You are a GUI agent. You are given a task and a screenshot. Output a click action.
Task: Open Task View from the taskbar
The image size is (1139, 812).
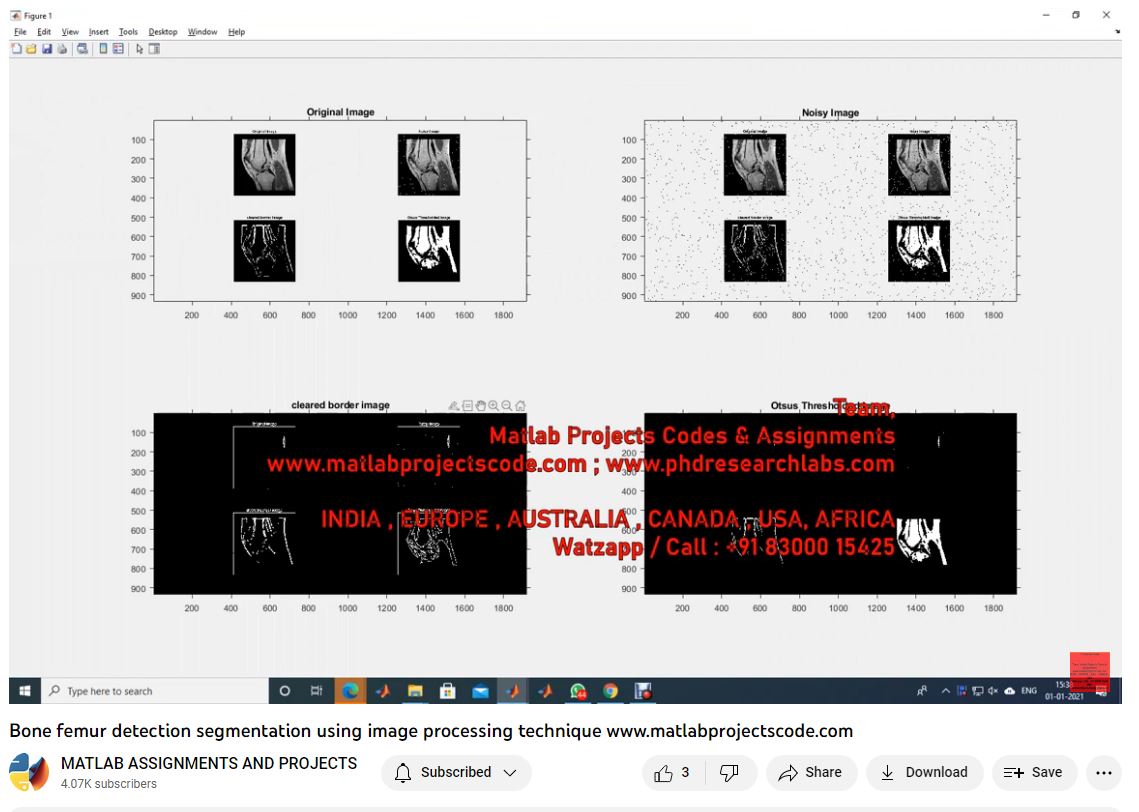pos(317,691)
